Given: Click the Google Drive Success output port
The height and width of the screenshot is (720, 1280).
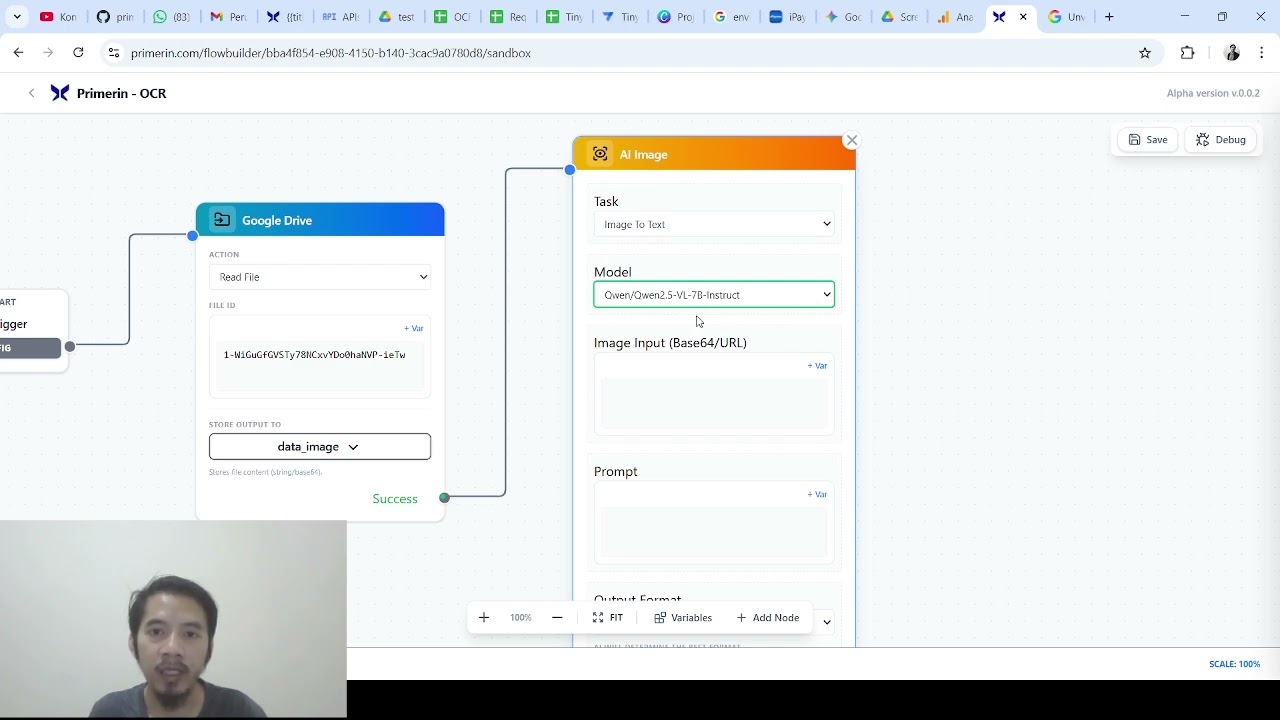Looking at the screenshot, I should pos(444,497).
